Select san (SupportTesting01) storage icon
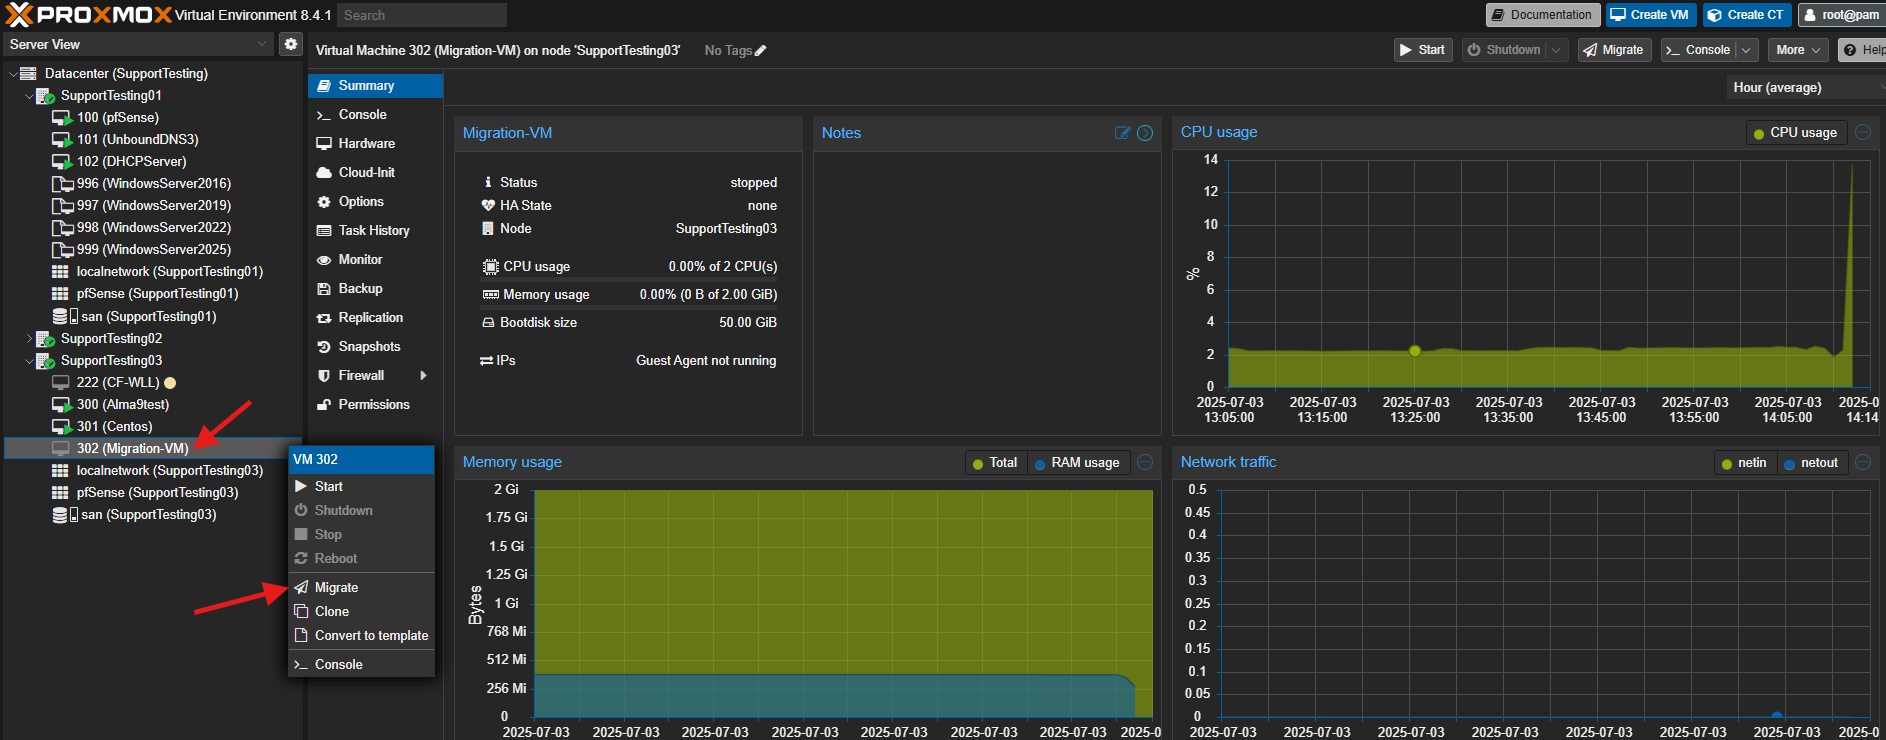Viewport: 1886px width, 740px height. 64,316
